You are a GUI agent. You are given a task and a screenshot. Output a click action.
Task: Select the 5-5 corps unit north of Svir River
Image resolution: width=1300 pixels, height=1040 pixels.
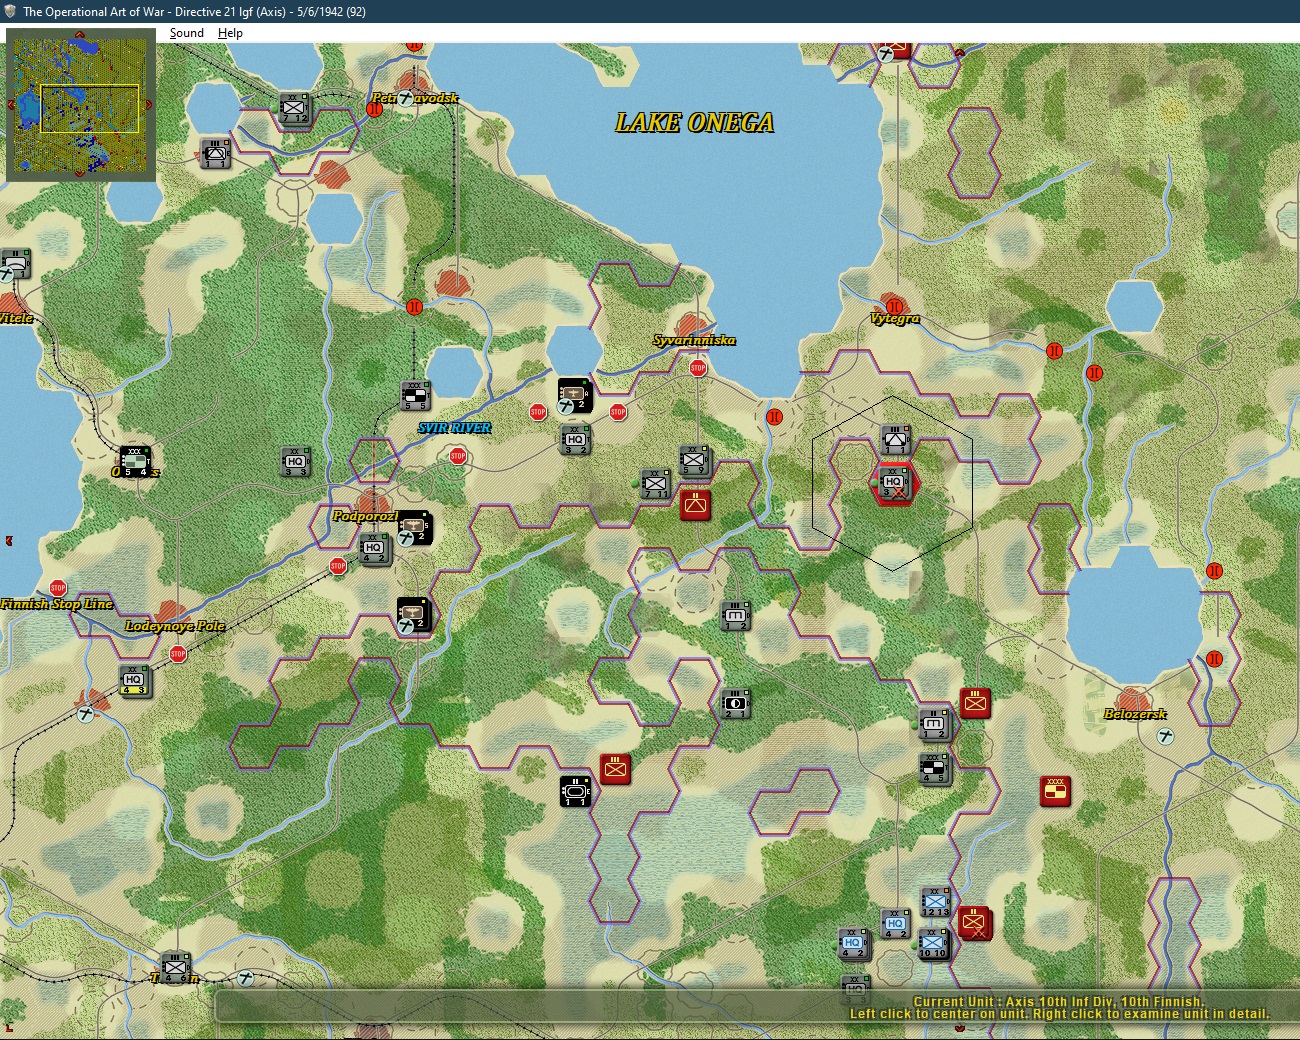[x=414, y=395]
